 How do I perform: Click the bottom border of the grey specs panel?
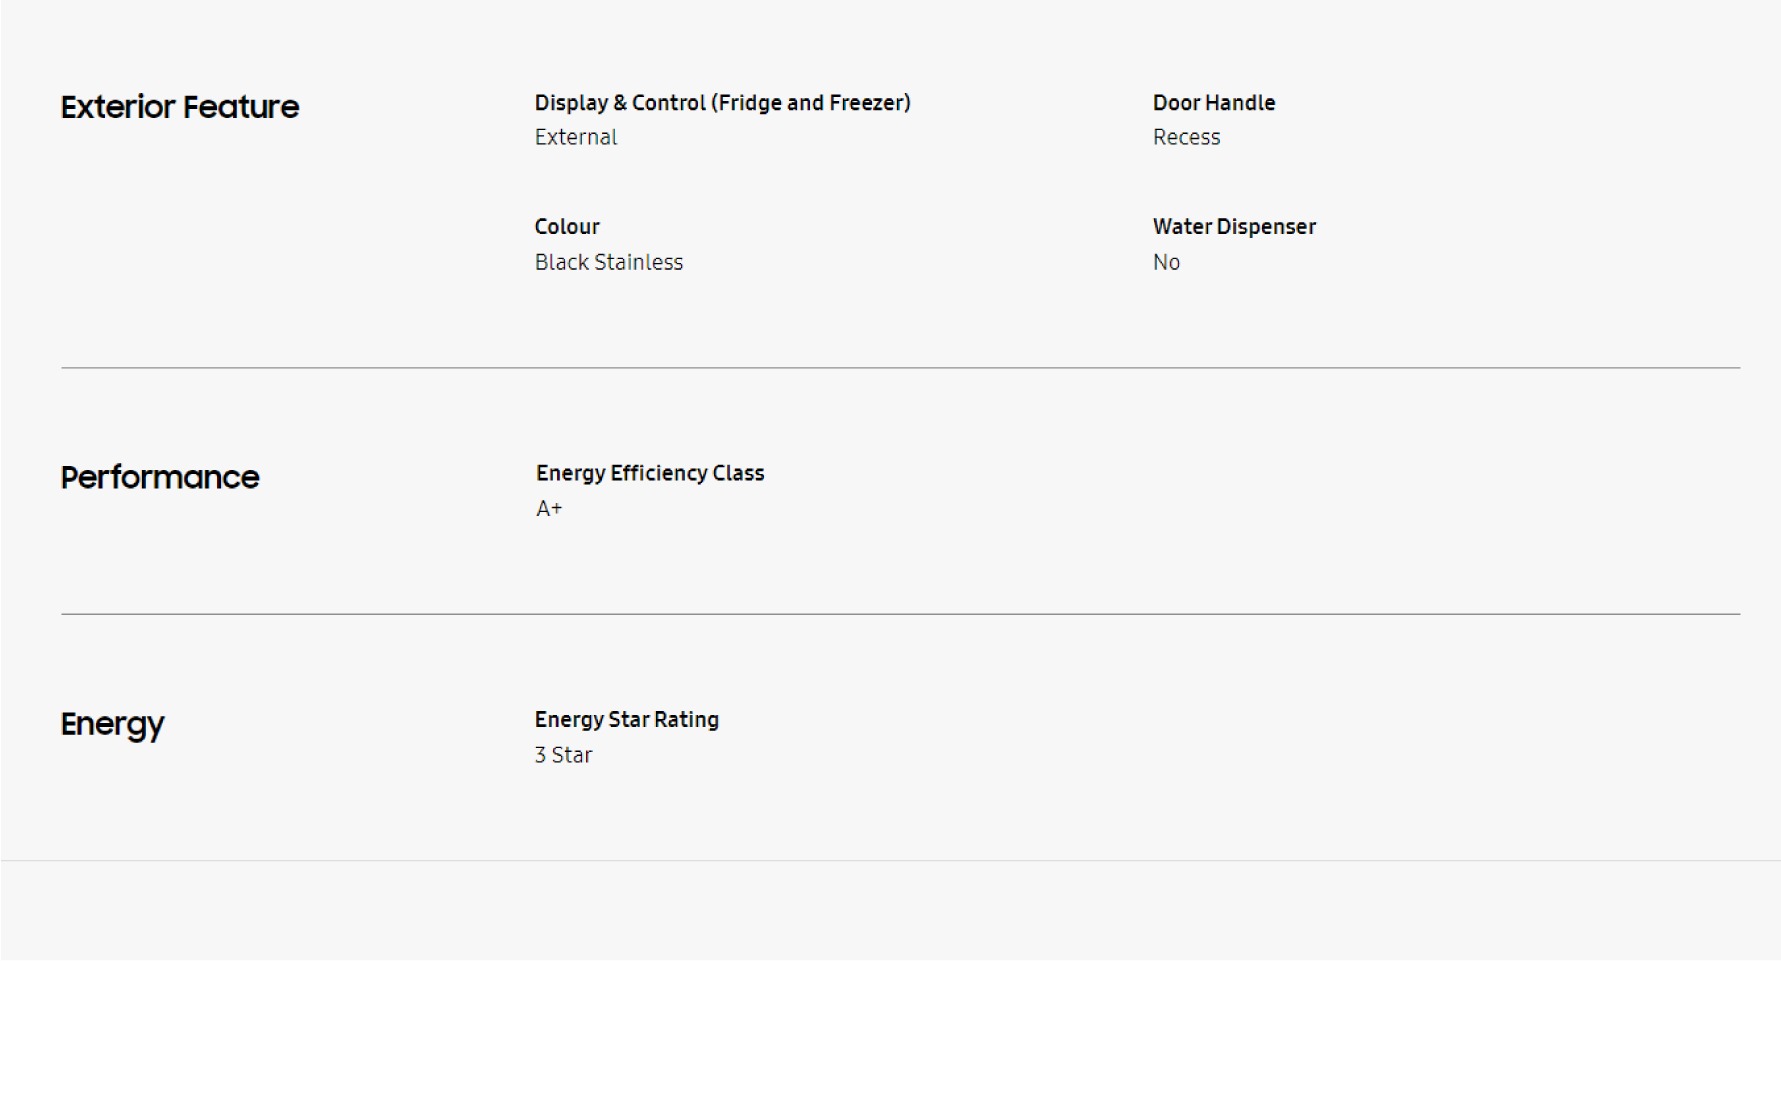tap(890, 860)
